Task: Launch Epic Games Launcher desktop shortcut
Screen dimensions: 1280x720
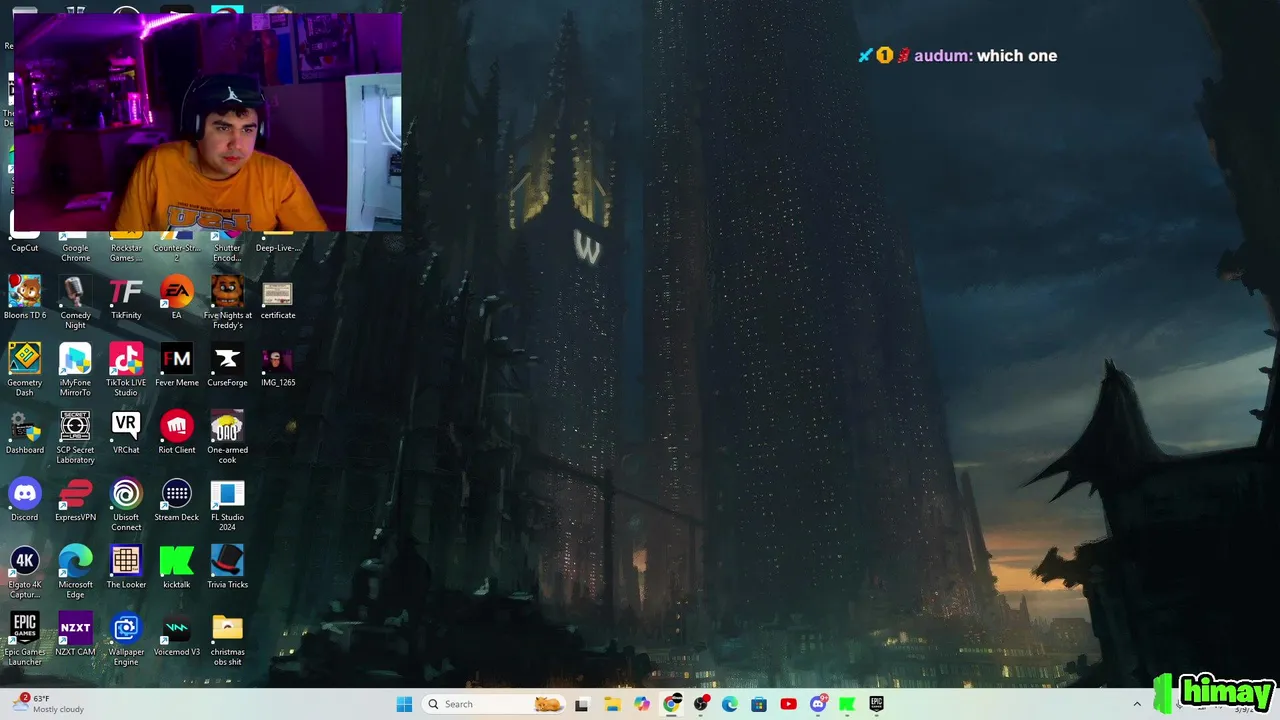Action: coord(25,628)
